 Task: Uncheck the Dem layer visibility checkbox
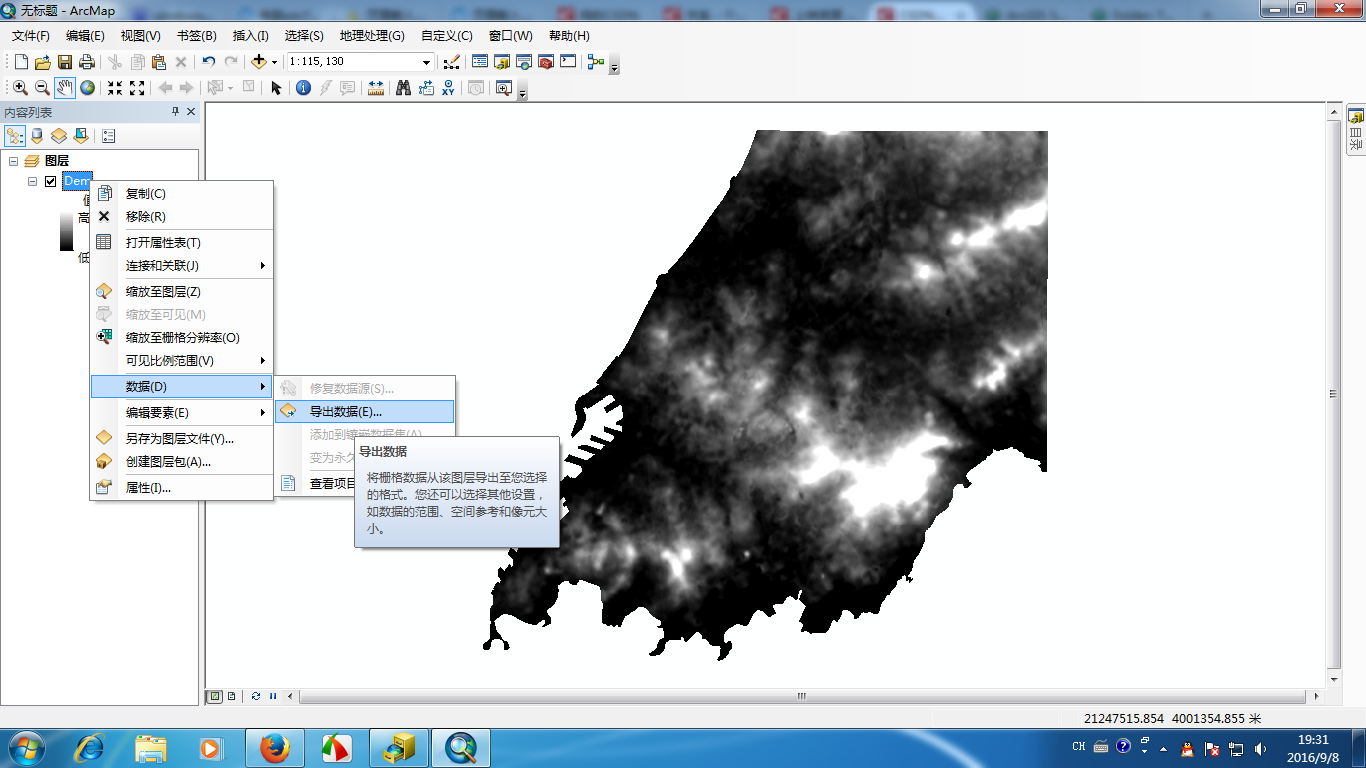[x=49, y=181]
